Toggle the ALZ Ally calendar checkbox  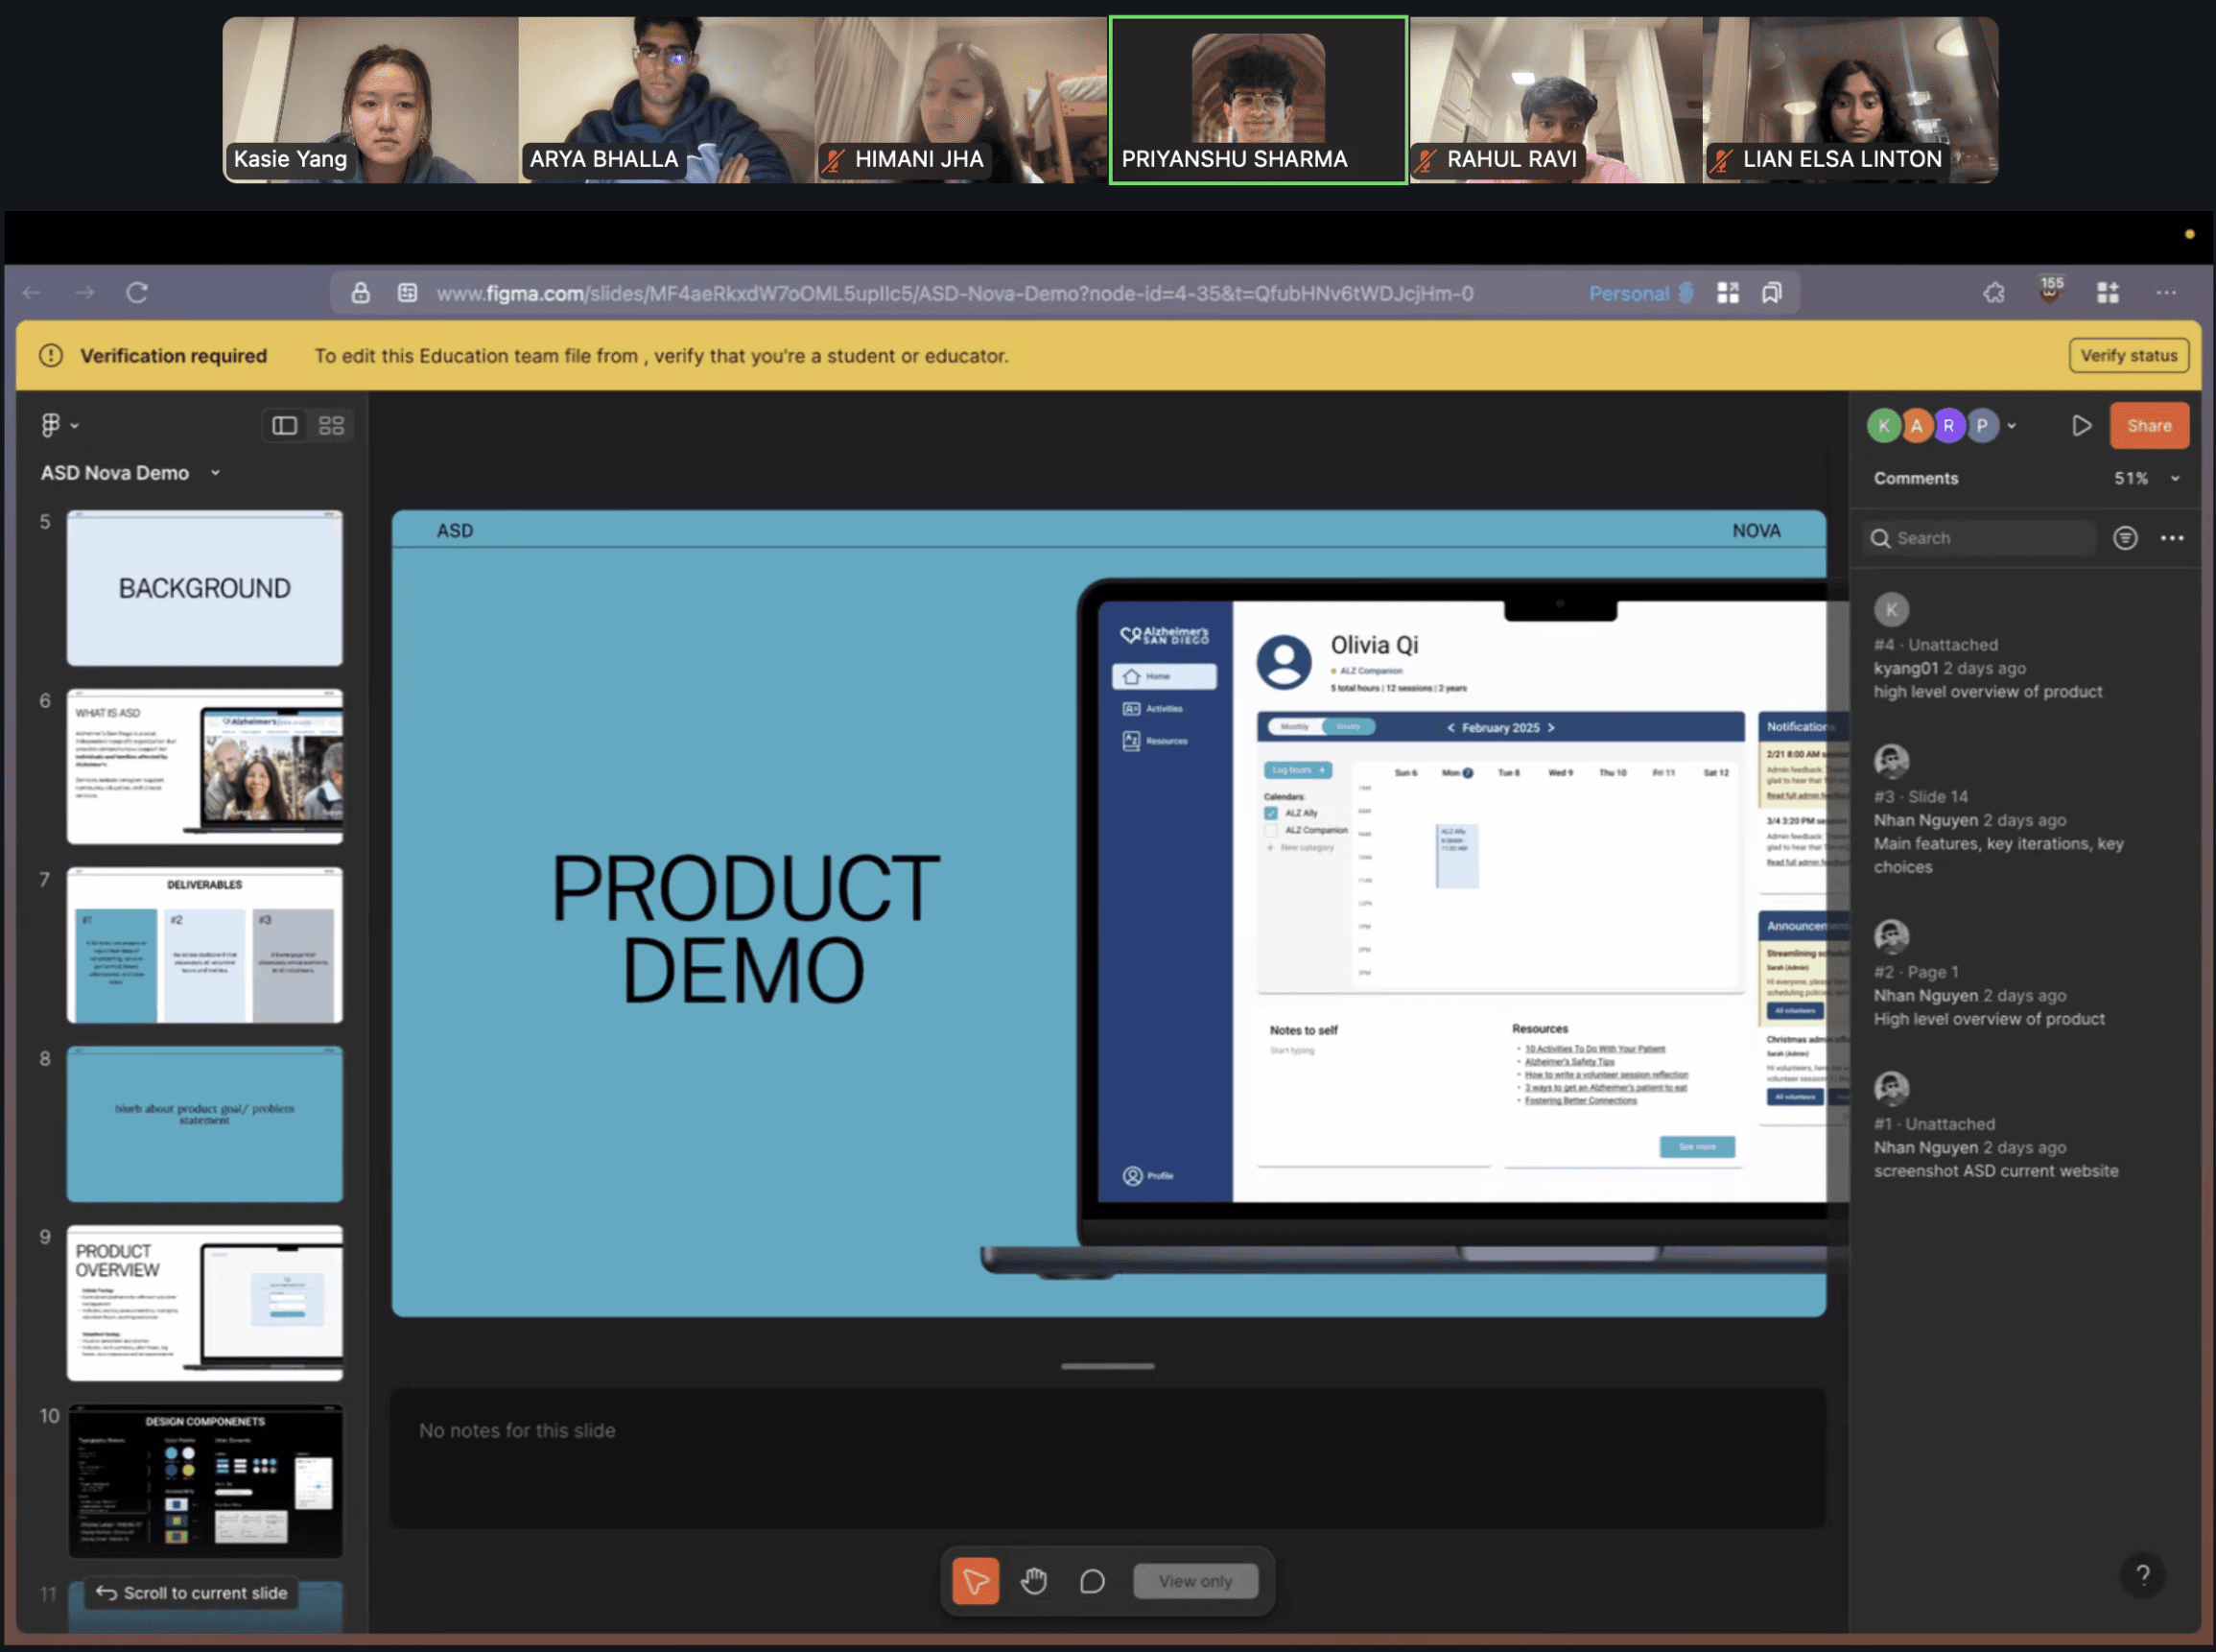tap(1271, 813)
